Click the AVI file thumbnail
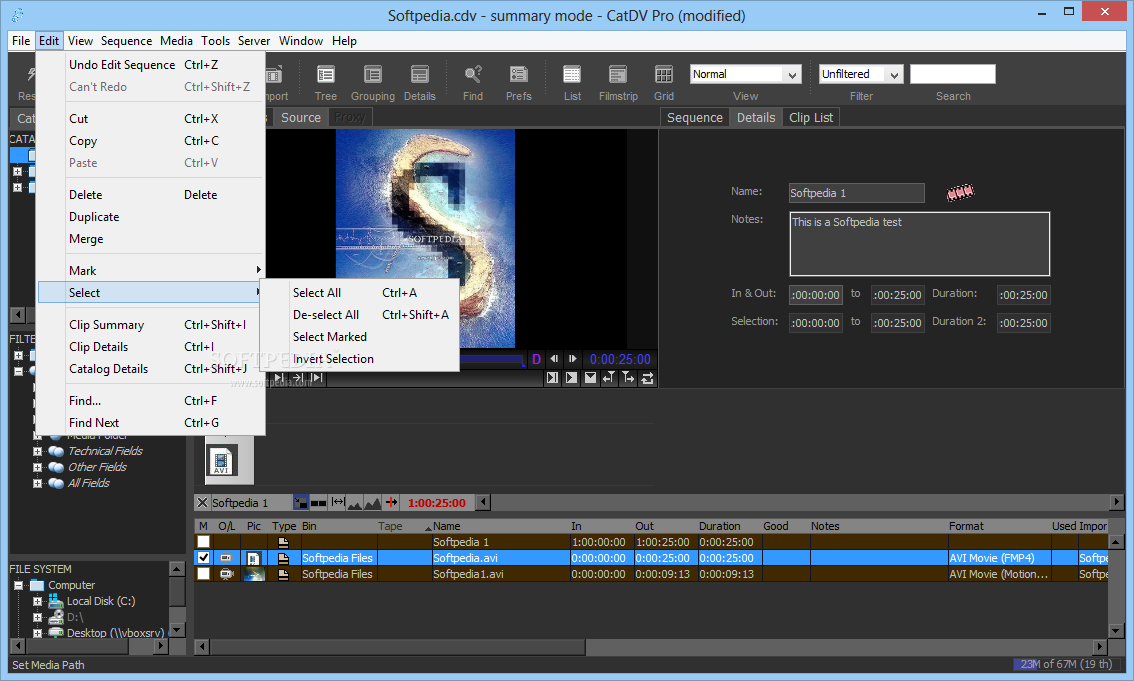Screen dimensions: 1134x681 (221, 461)
